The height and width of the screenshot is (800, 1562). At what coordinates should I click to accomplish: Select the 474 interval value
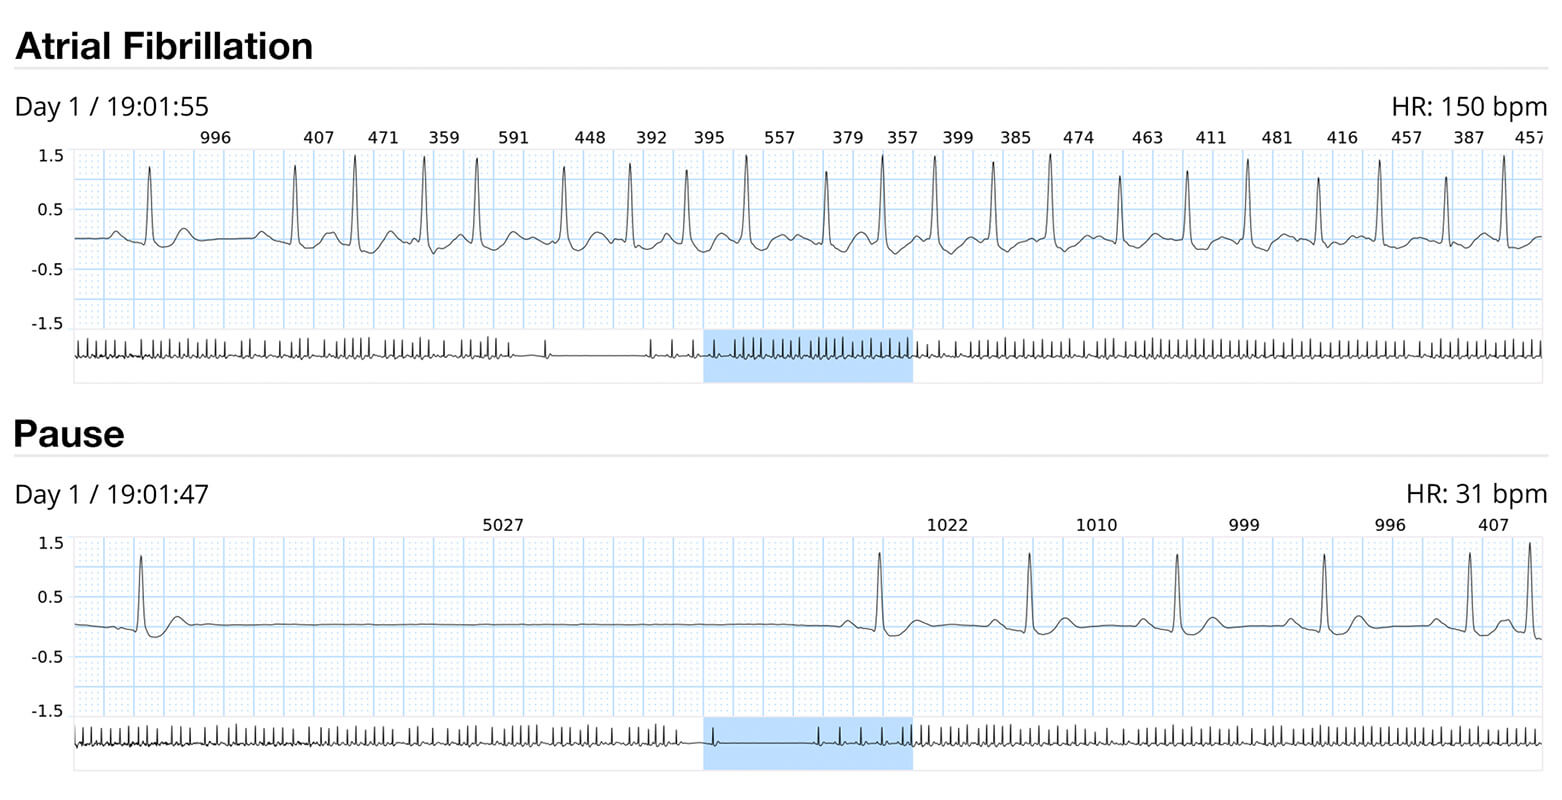[1078, 138]
